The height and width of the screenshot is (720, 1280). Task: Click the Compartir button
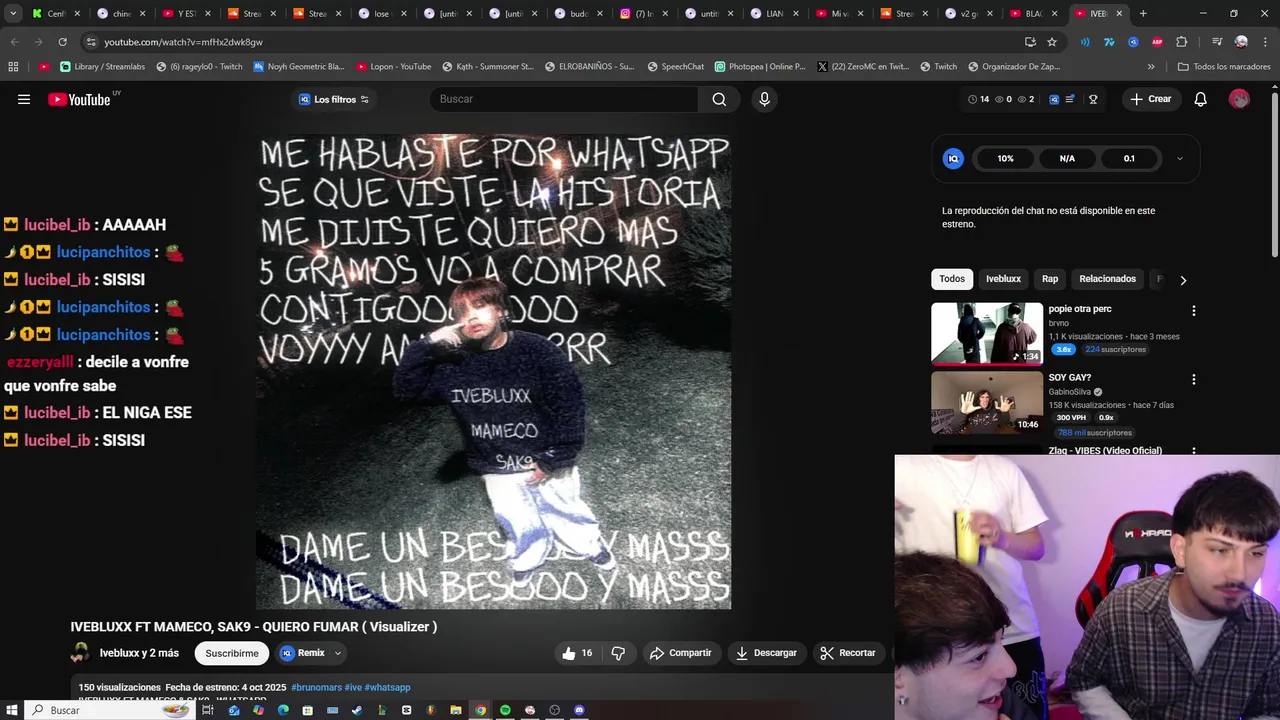[x=680, y=653]
